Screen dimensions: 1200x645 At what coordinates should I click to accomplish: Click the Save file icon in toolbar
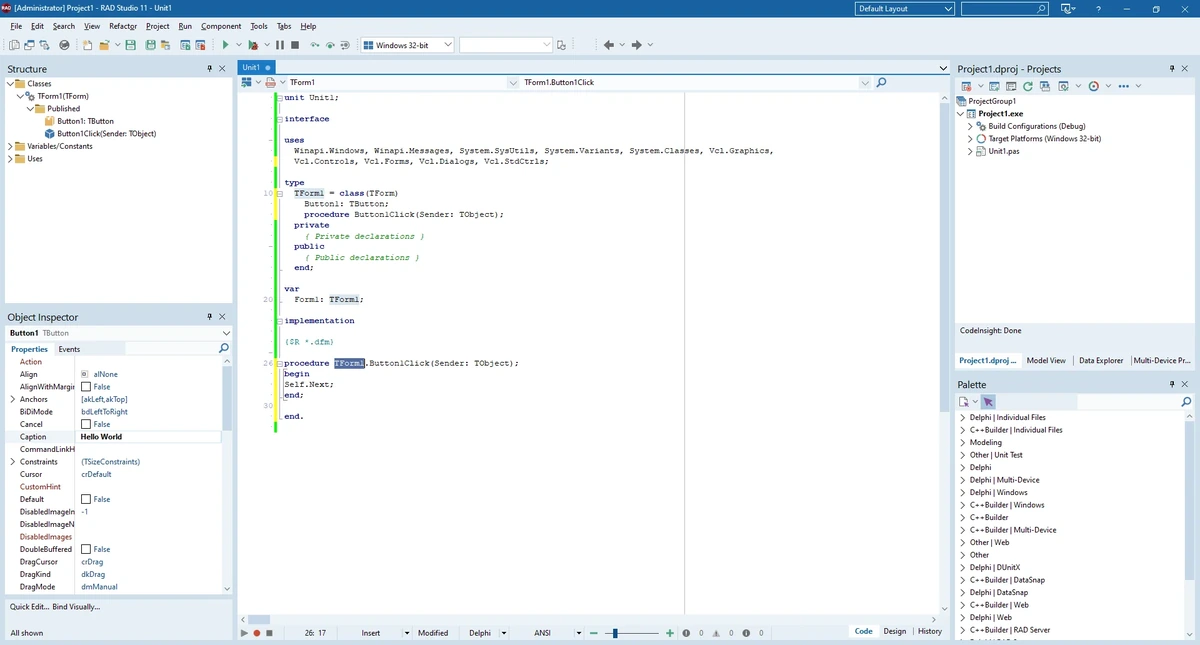coord(131,45)
